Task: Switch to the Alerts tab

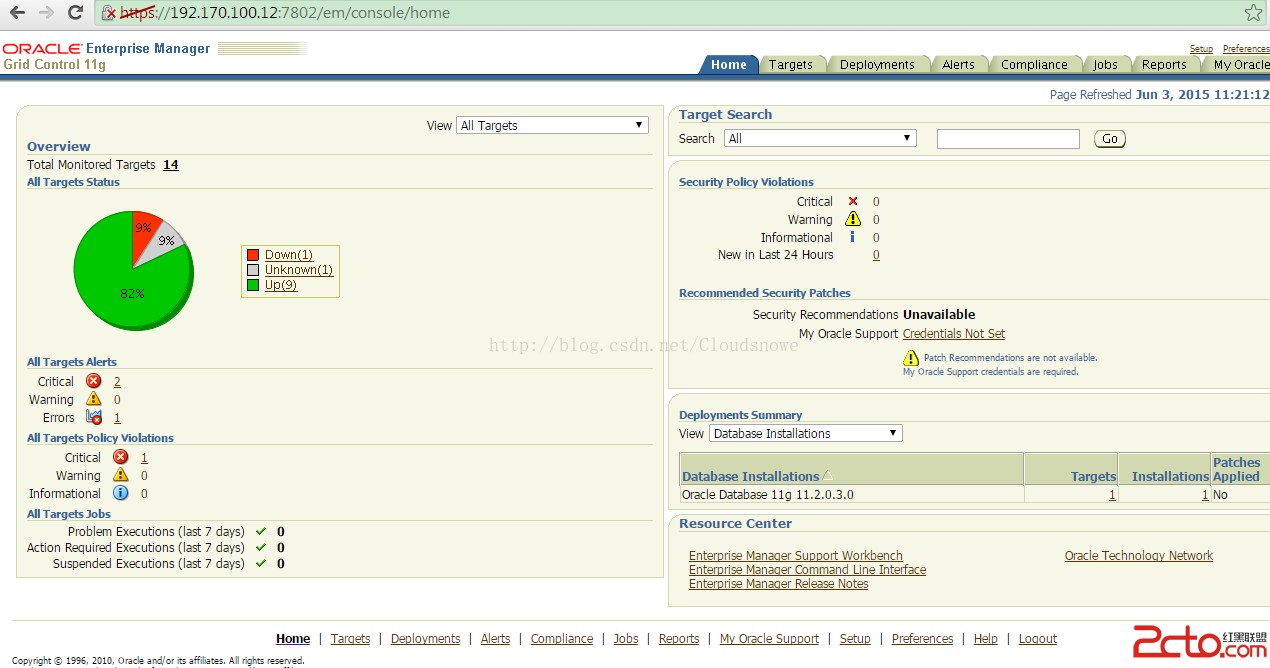Action: click(x=958, y=64)
